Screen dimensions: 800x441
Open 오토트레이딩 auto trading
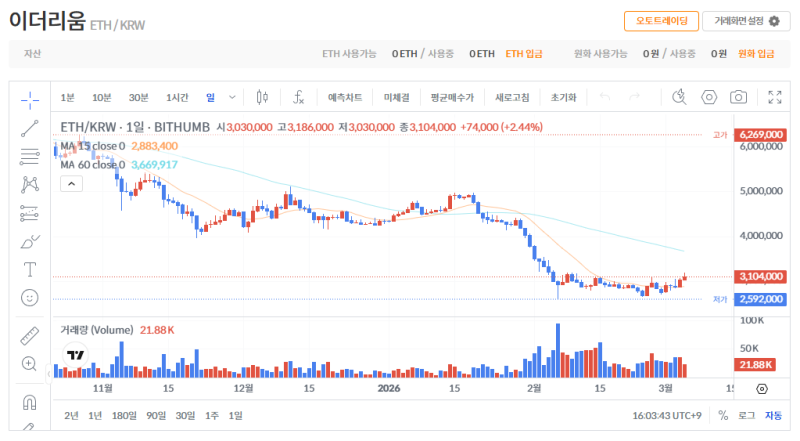click(x=661, y=21)
